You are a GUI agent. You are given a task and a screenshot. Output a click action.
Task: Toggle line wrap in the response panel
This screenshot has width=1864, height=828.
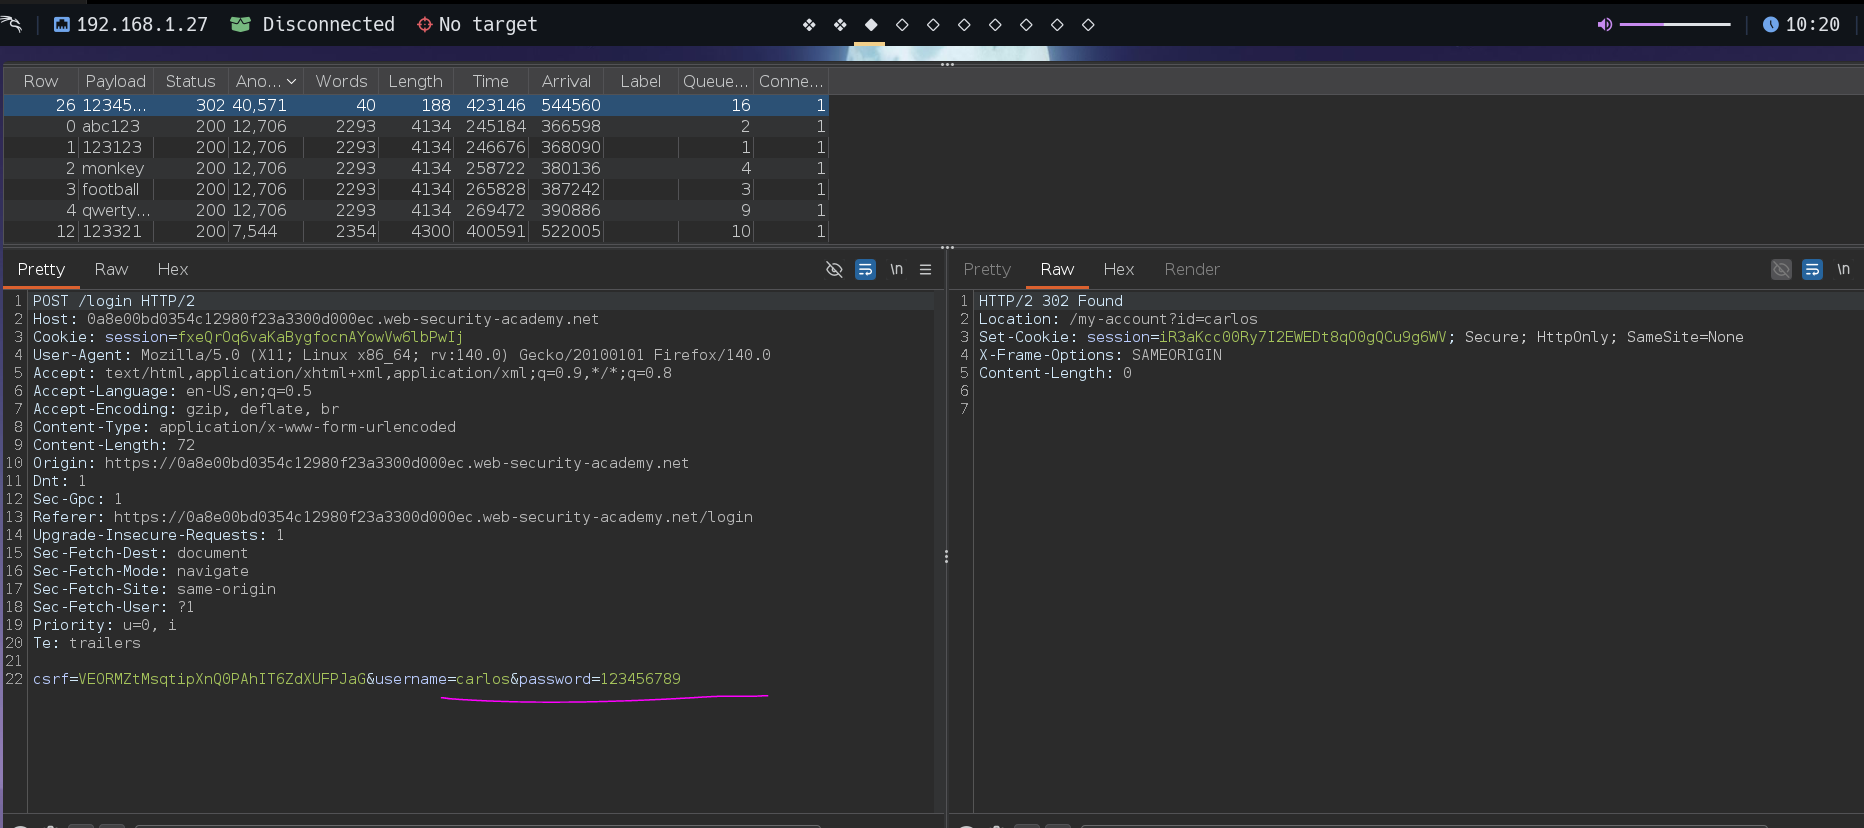pos(1812,269)
